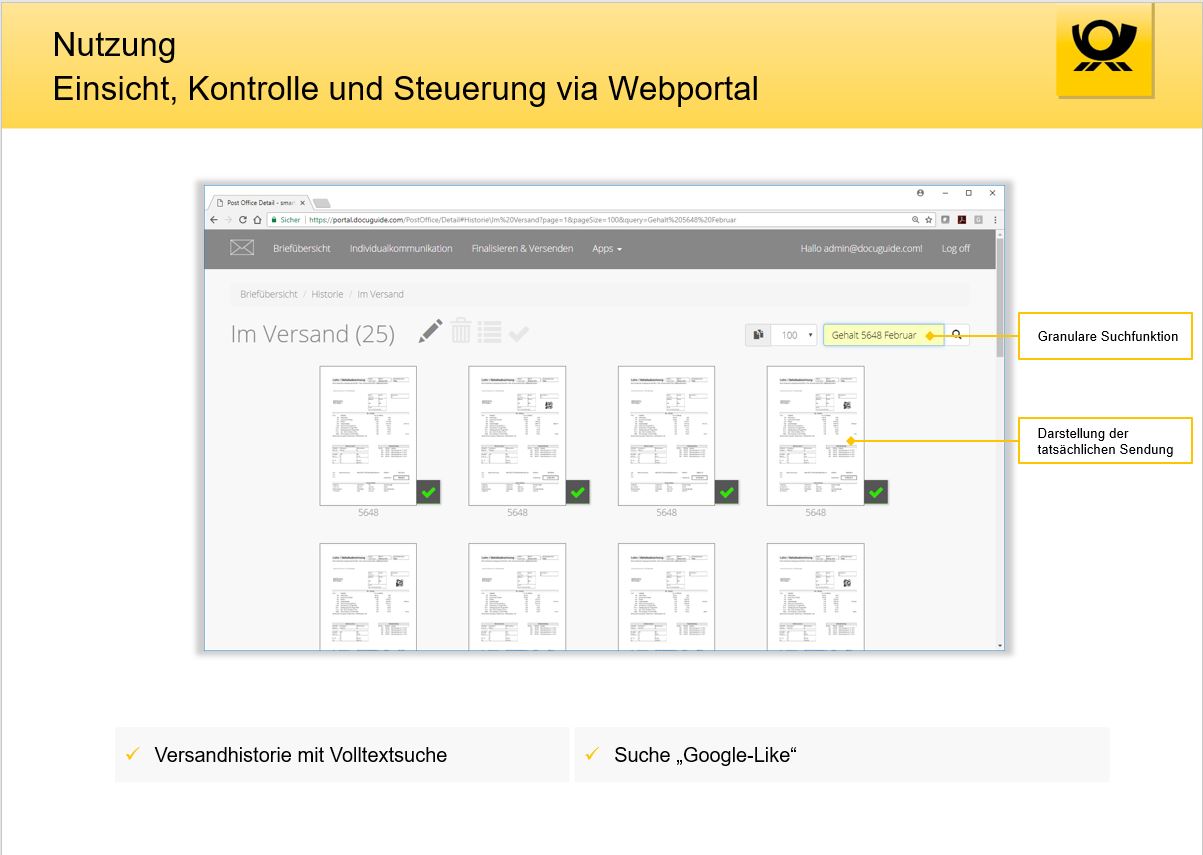Toggle green checkmark on fourth document
The image size is (1203, 855).
[x=876, y=492]
